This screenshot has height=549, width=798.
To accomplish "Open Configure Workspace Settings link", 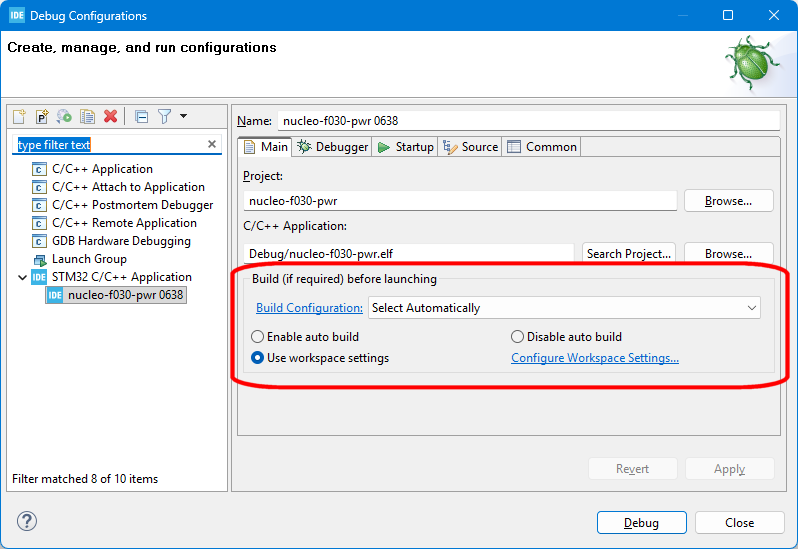I will (x=595, y=358).
